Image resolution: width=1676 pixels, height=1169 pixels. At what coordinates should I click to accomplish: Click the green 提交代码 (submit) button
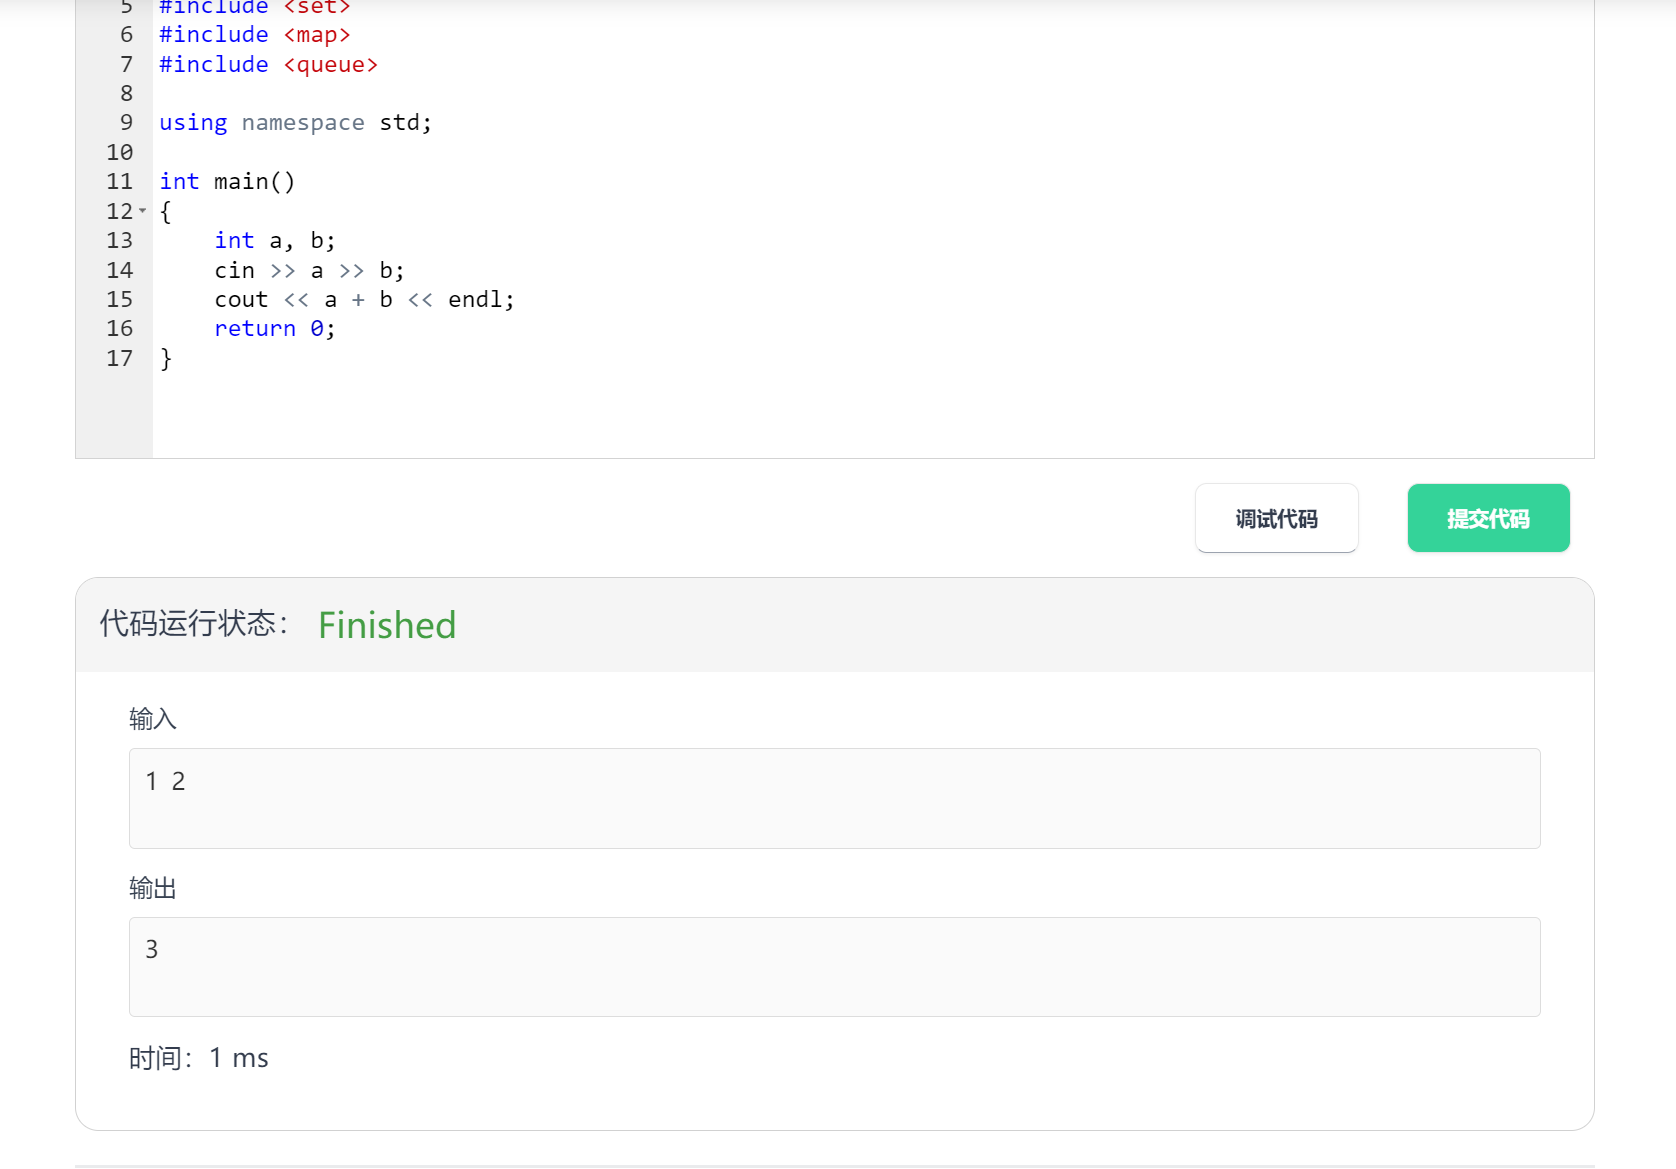coord(1488,518)
